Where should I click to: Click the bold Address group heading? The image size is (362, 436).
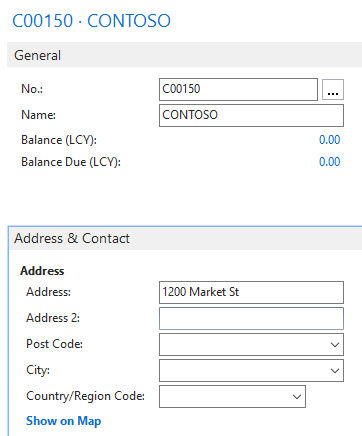pos(42,271)
